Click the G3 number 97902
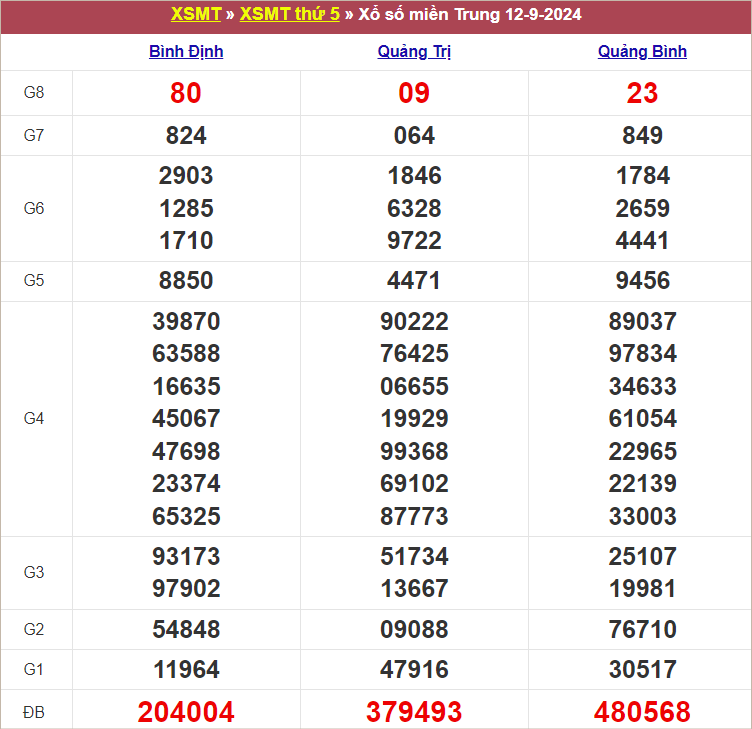 (x=186, y=588)
